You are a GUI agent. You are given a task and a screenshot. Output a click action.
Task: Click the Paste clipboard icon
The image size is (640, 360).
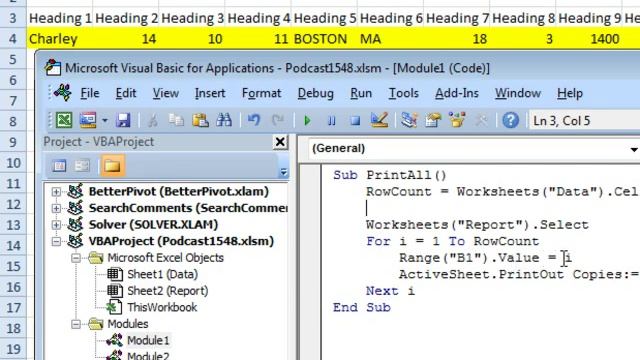(200, 120)
